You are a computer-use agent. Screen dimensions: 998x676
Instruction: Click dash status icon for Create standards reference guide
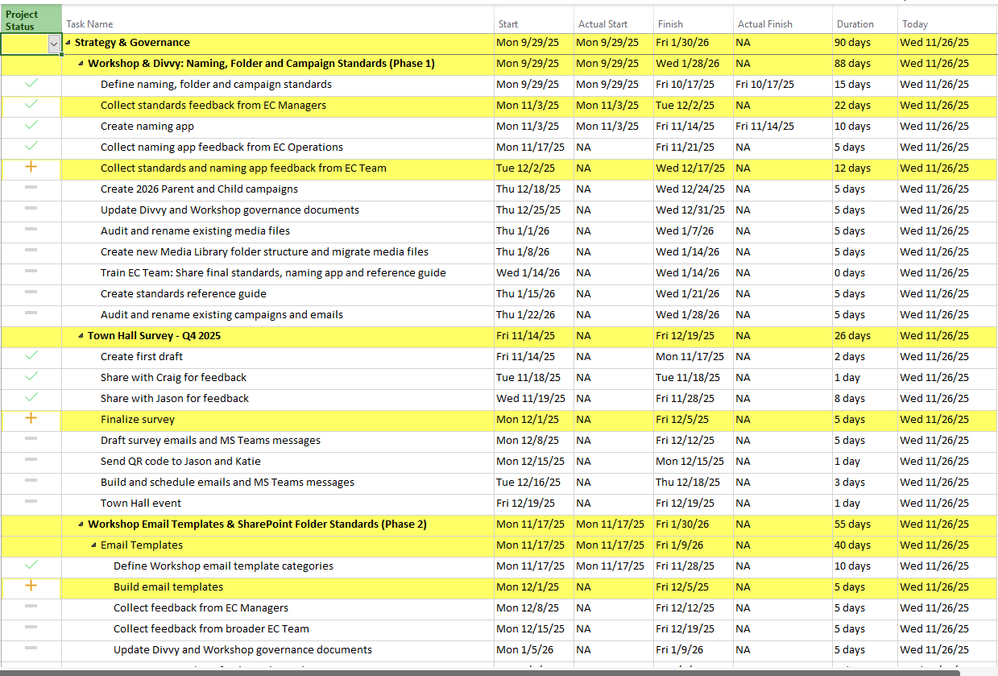coord(31,292)
